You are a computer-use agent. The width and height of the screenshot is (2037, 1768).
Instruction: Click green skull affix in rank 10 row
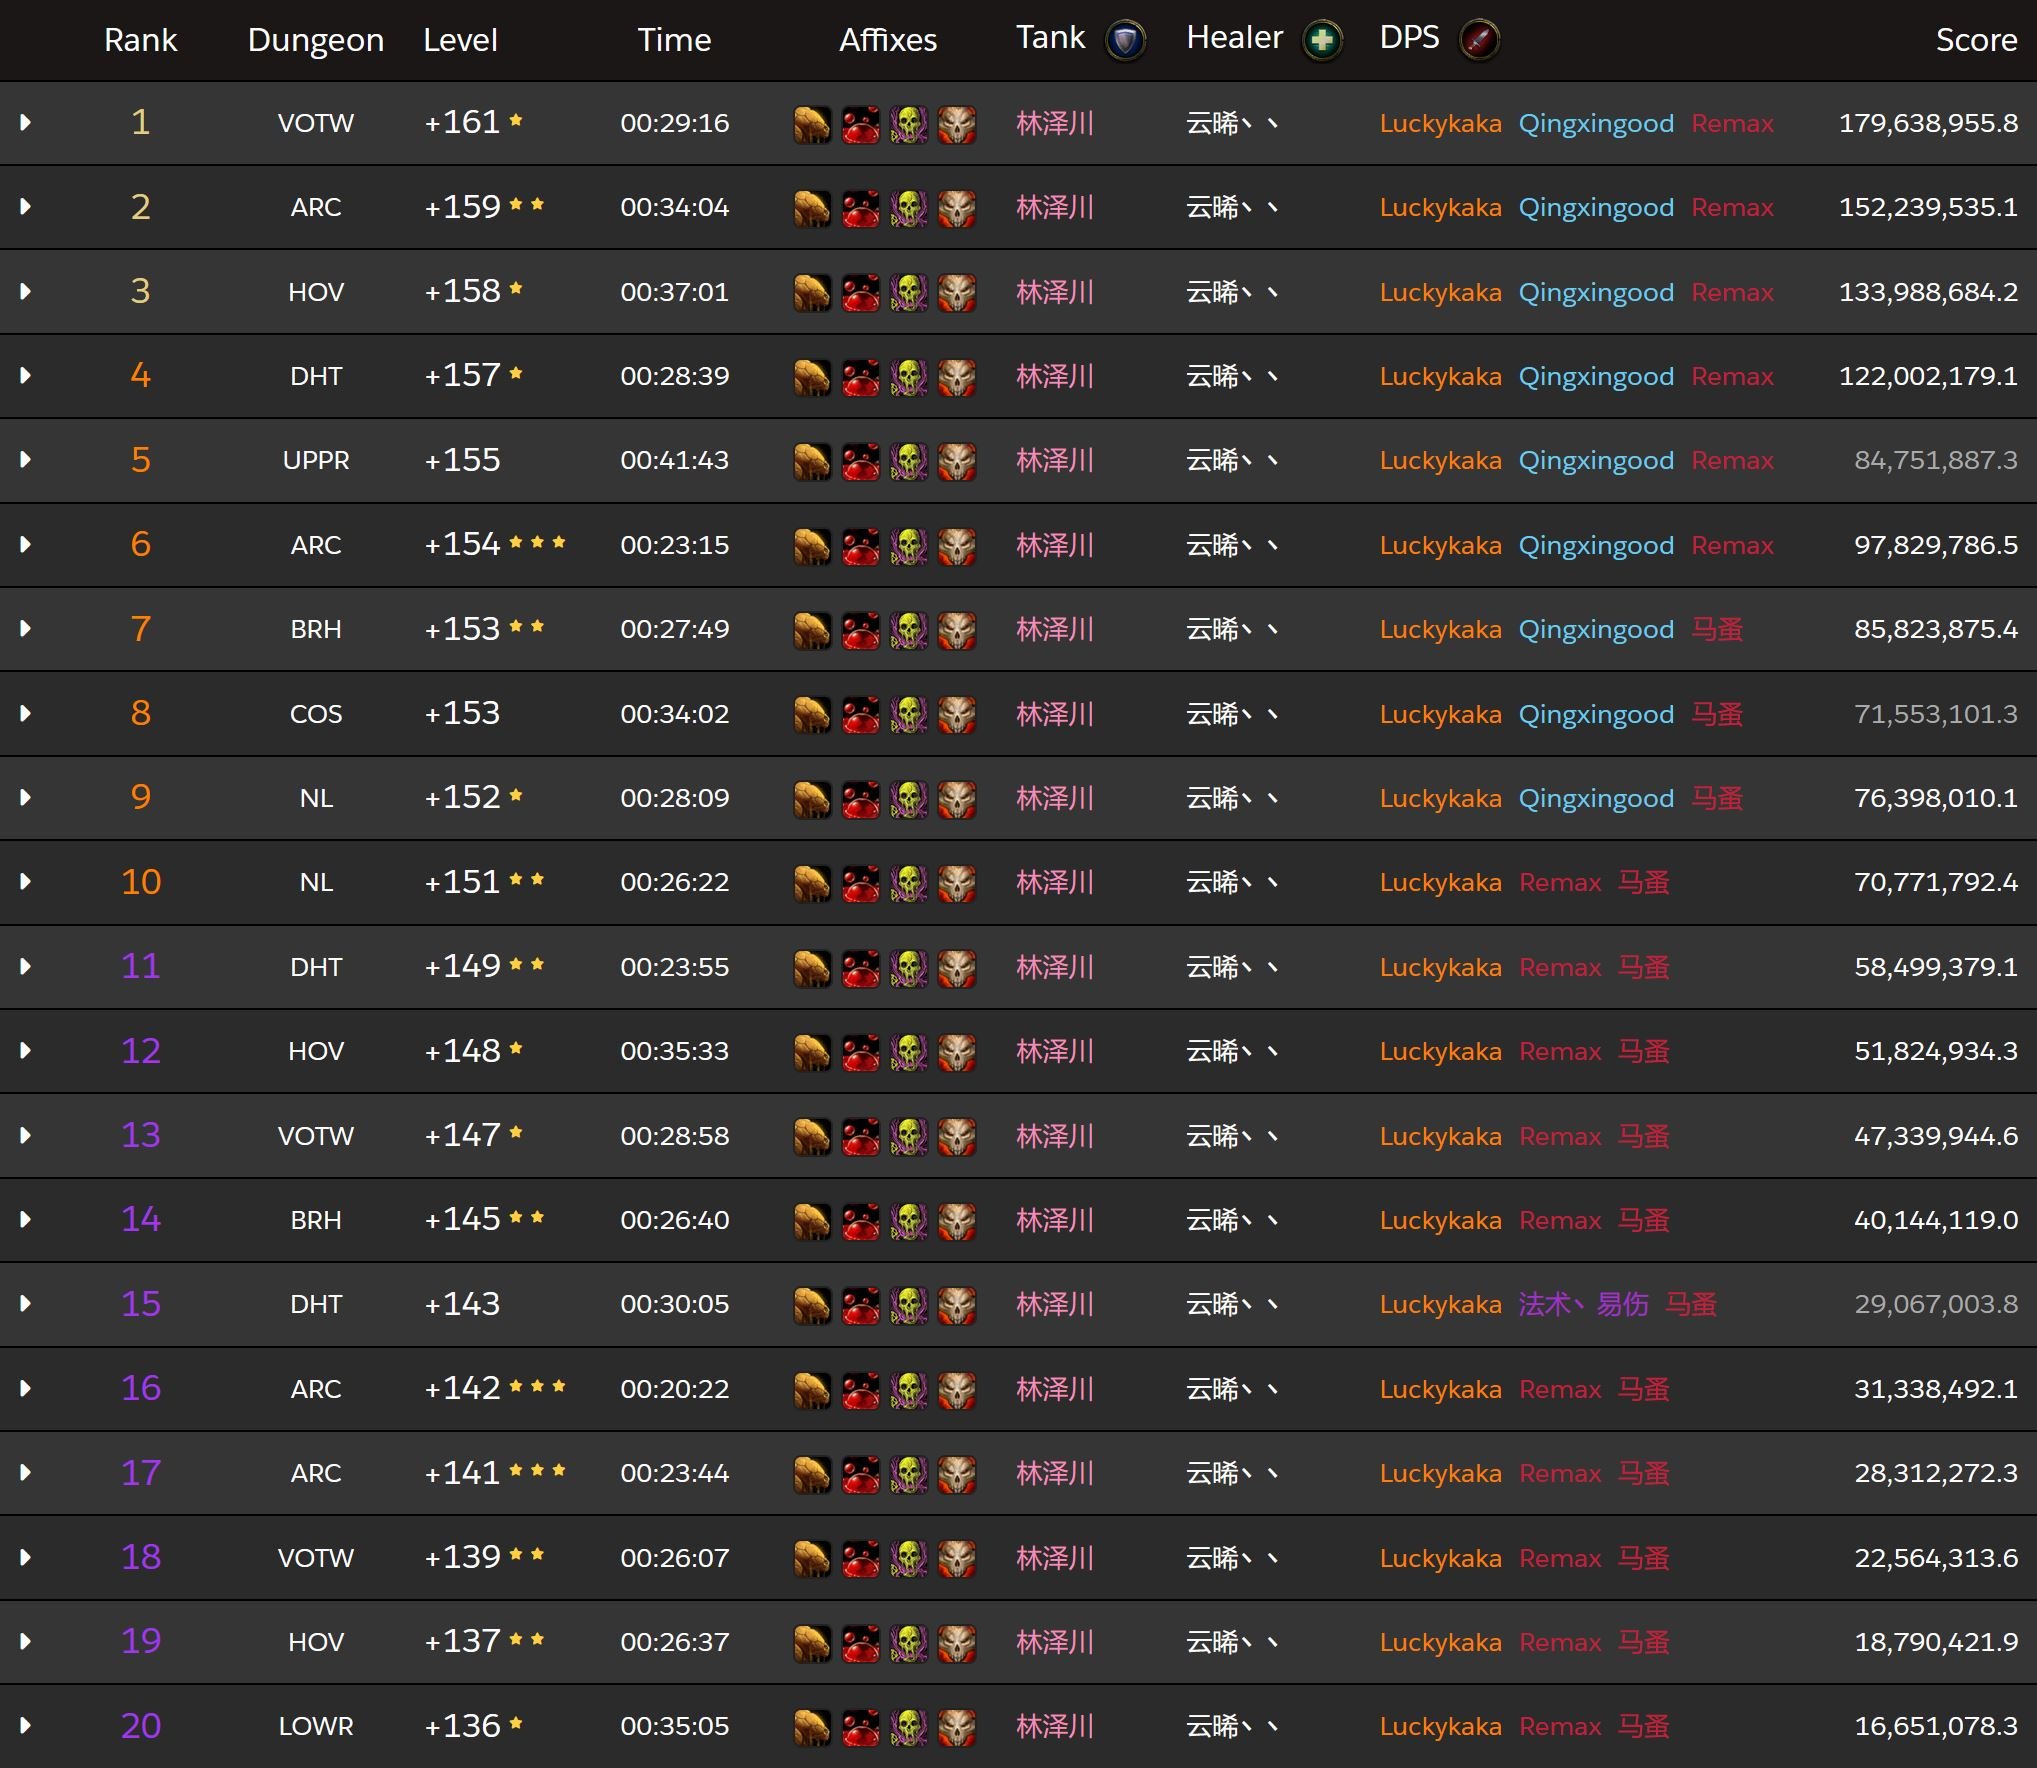908,884
